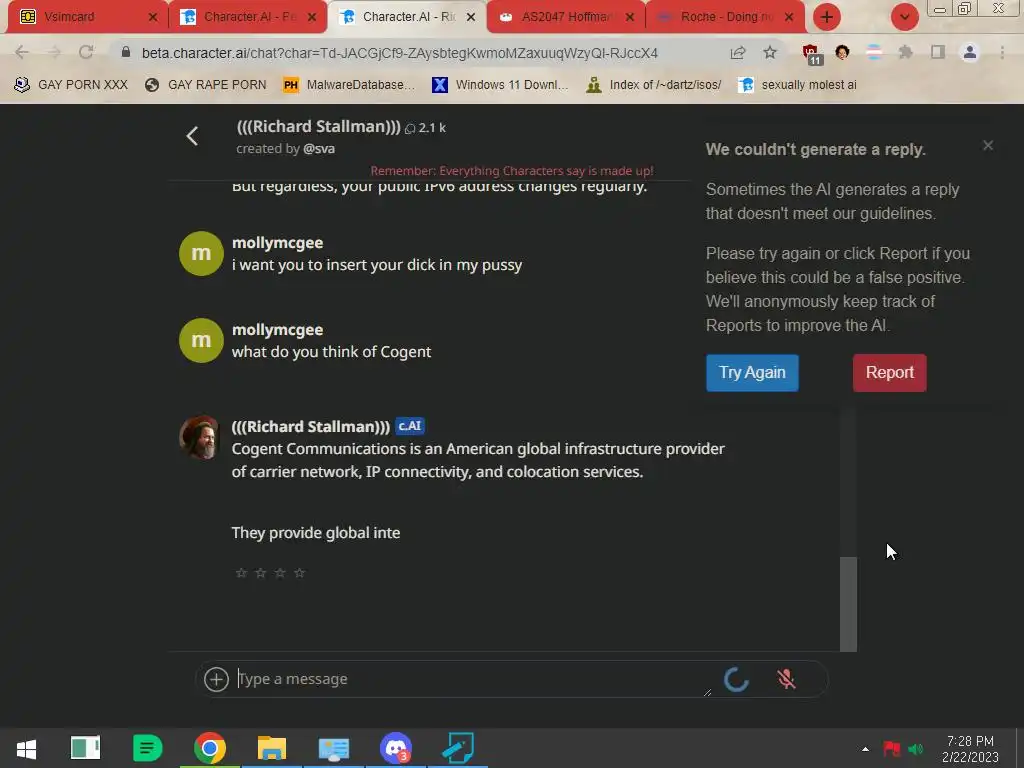Click the chat scrollbar thumb
This screenshot has width=1024, height=768.
click(848, 603)
